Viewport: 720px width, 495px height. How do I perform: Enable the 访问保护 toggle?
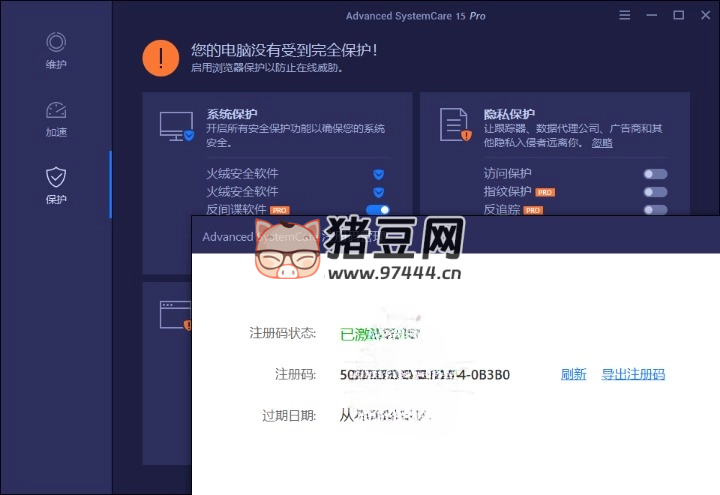(655, 174)
